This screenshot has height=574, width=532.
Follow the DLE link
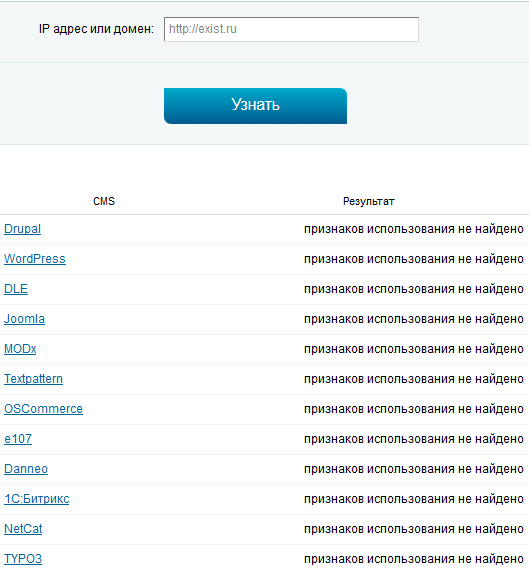(16, 289)
